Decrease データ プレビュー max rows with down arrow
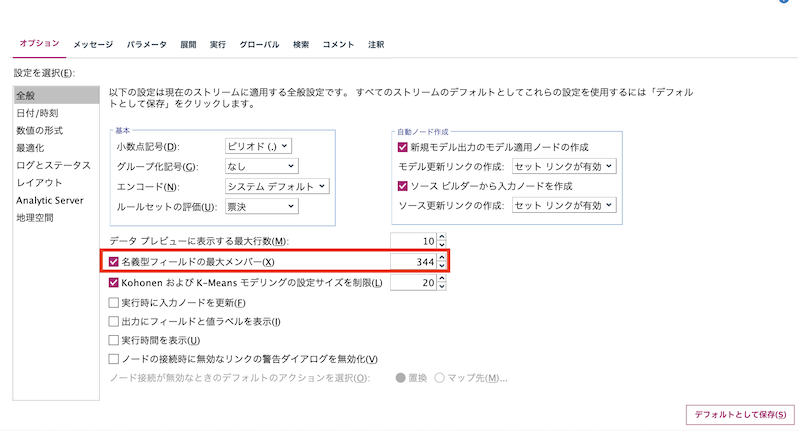Screen dimensions: 800x431 (x=442, y=245)
